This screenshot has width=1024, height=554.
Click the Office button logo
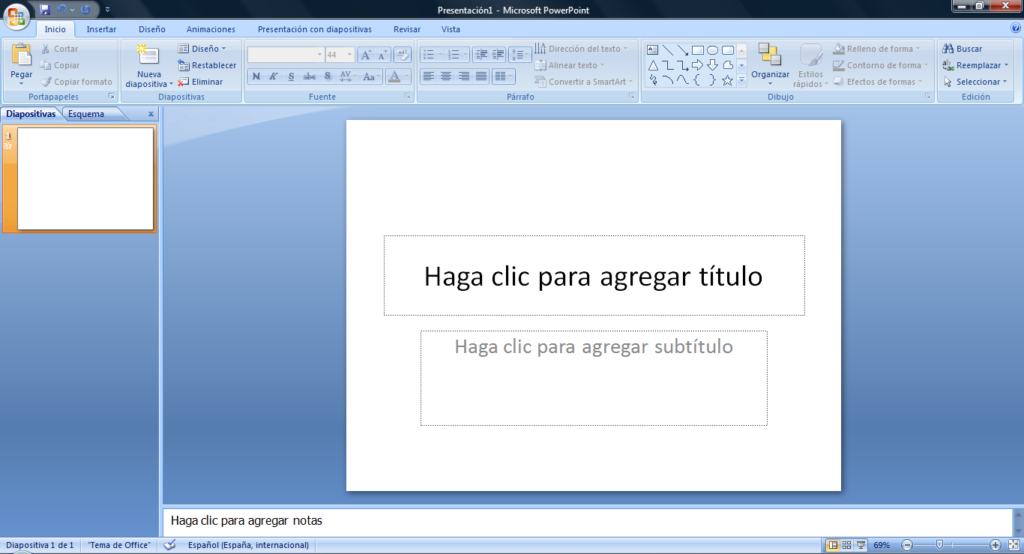coord(17,17)
